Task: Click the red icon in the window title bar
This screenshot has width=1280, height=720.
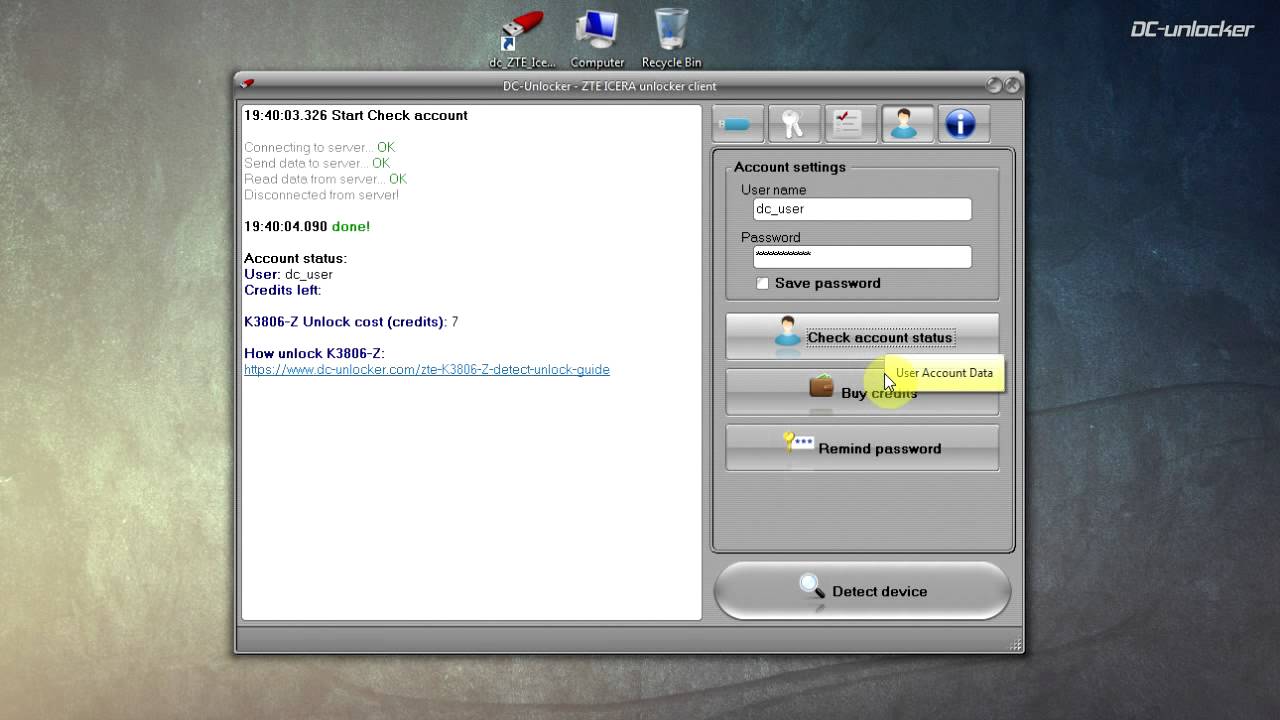Action: click(x=247, y=85)
